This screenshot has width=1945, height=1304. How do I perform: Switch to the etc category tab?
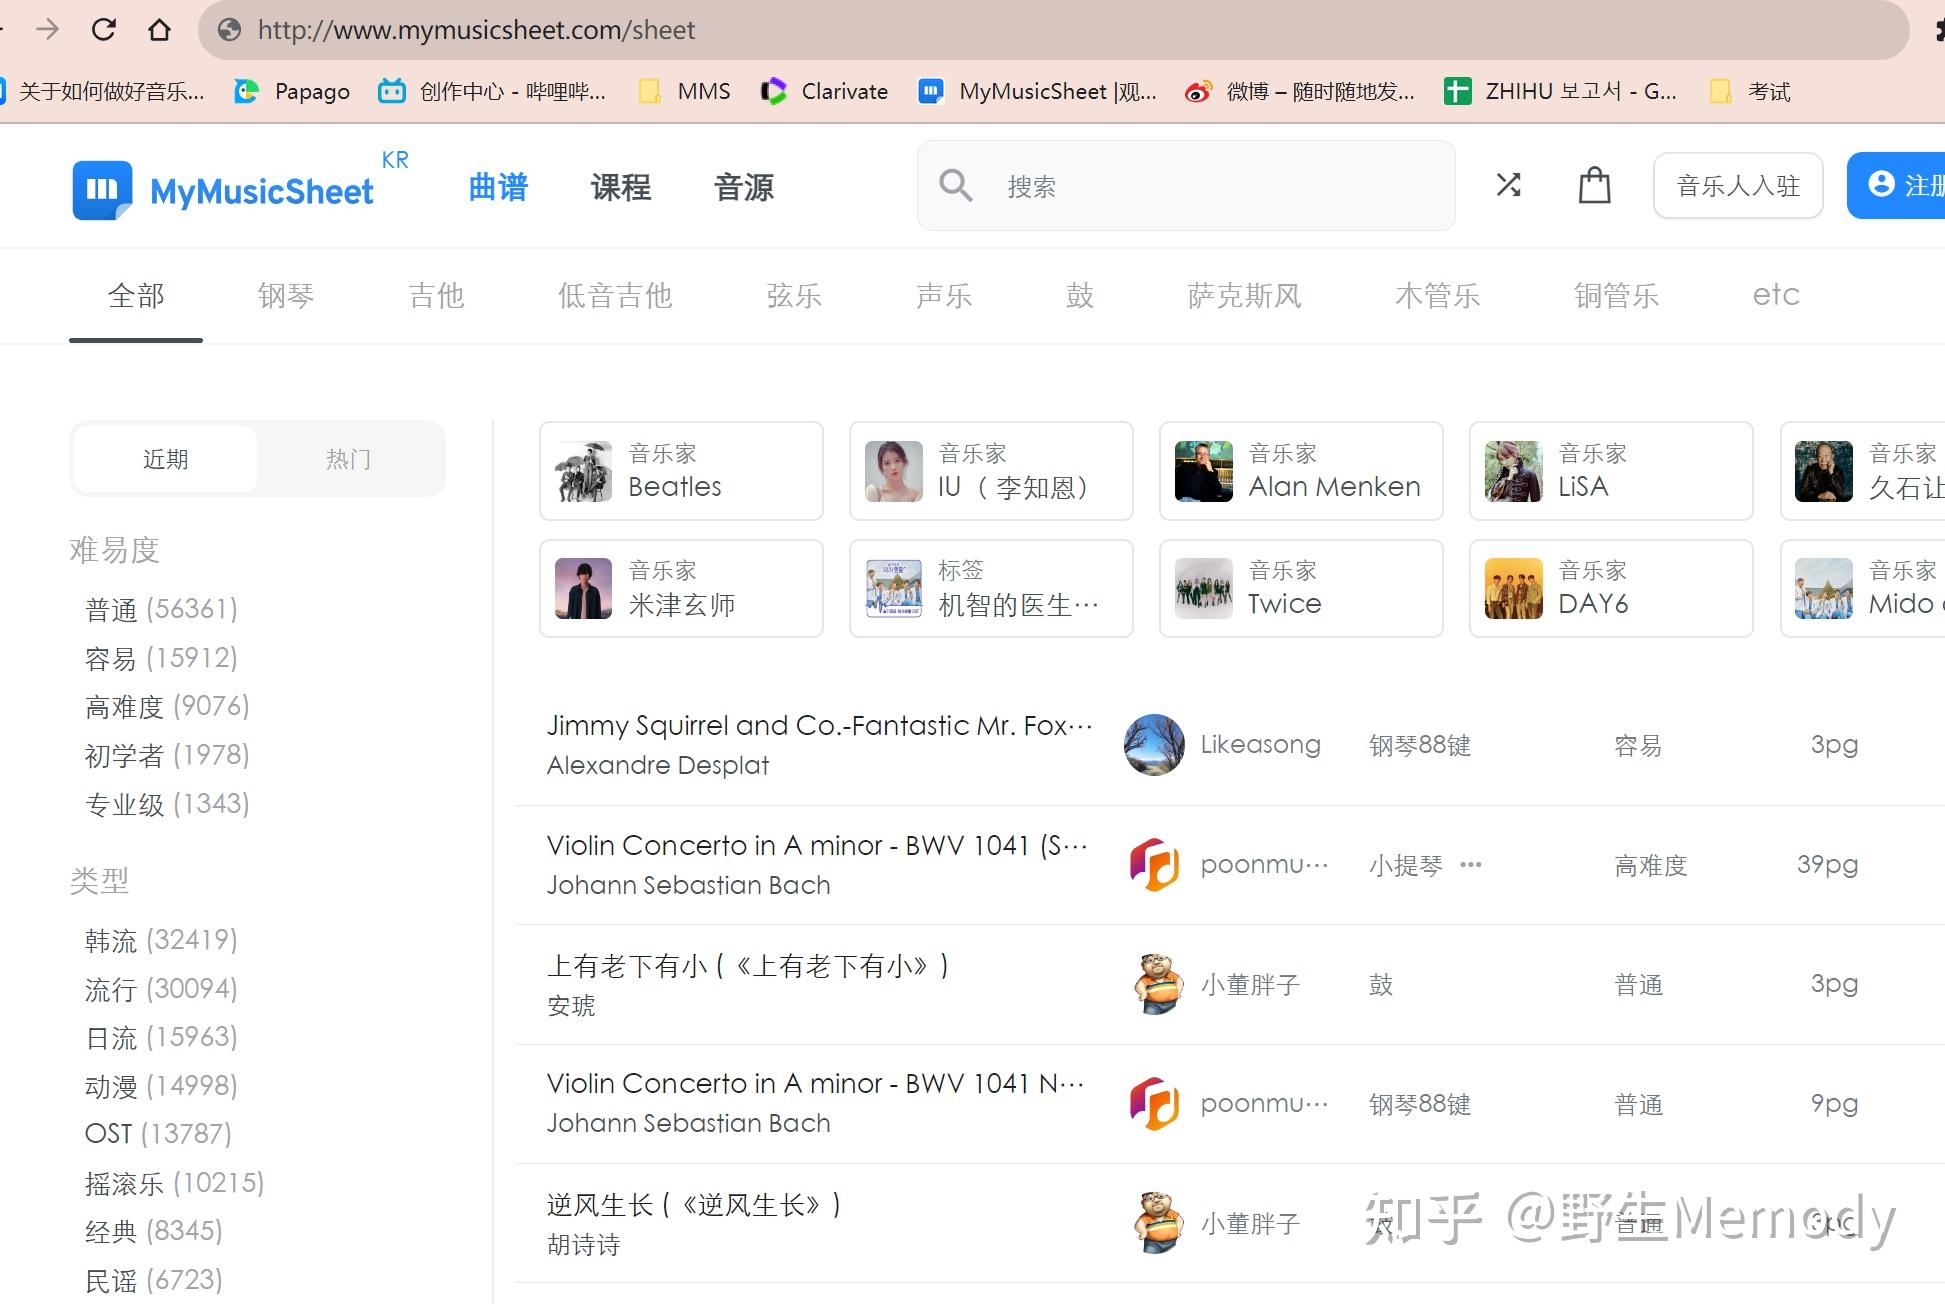pos(1776,294)
